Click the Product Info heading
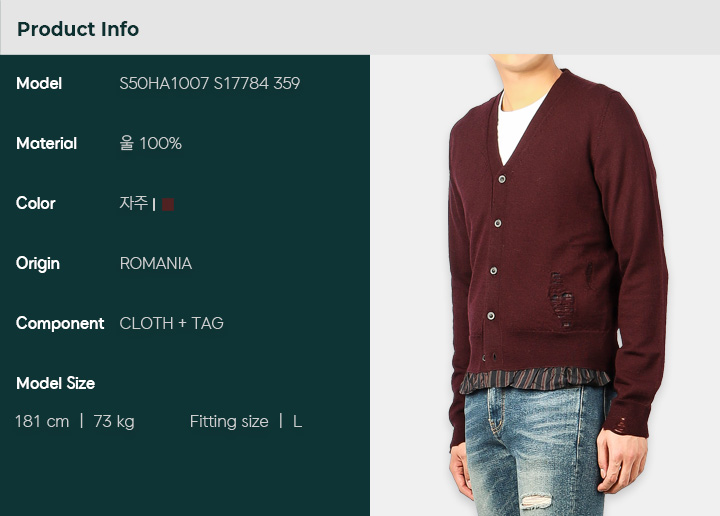Viewport: 720px width, 516px height. click(78, 29)
